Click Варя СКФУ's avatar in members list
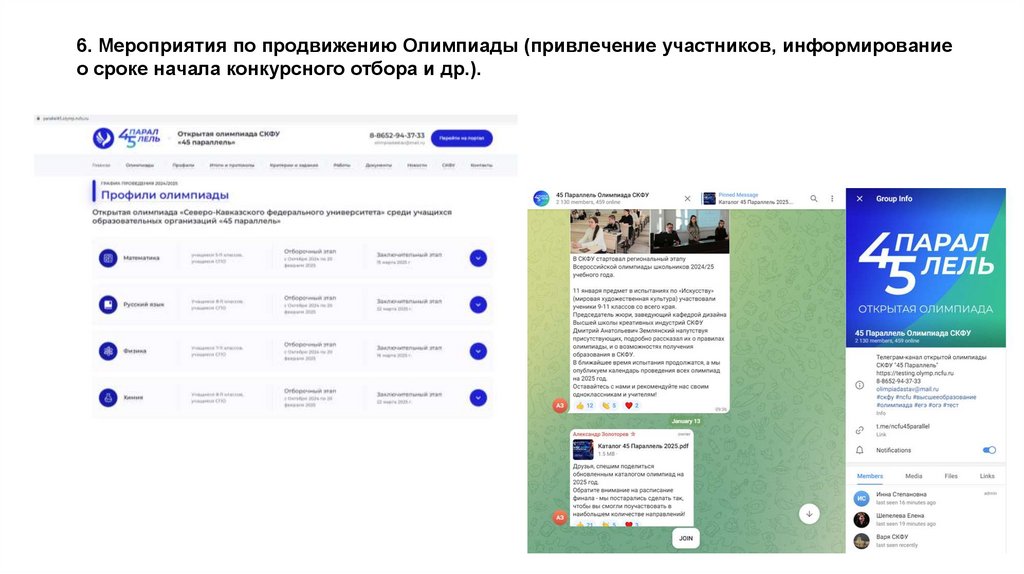Viewport: 1024px width, 574px height. pyautogui.click(x=861, y=540)
